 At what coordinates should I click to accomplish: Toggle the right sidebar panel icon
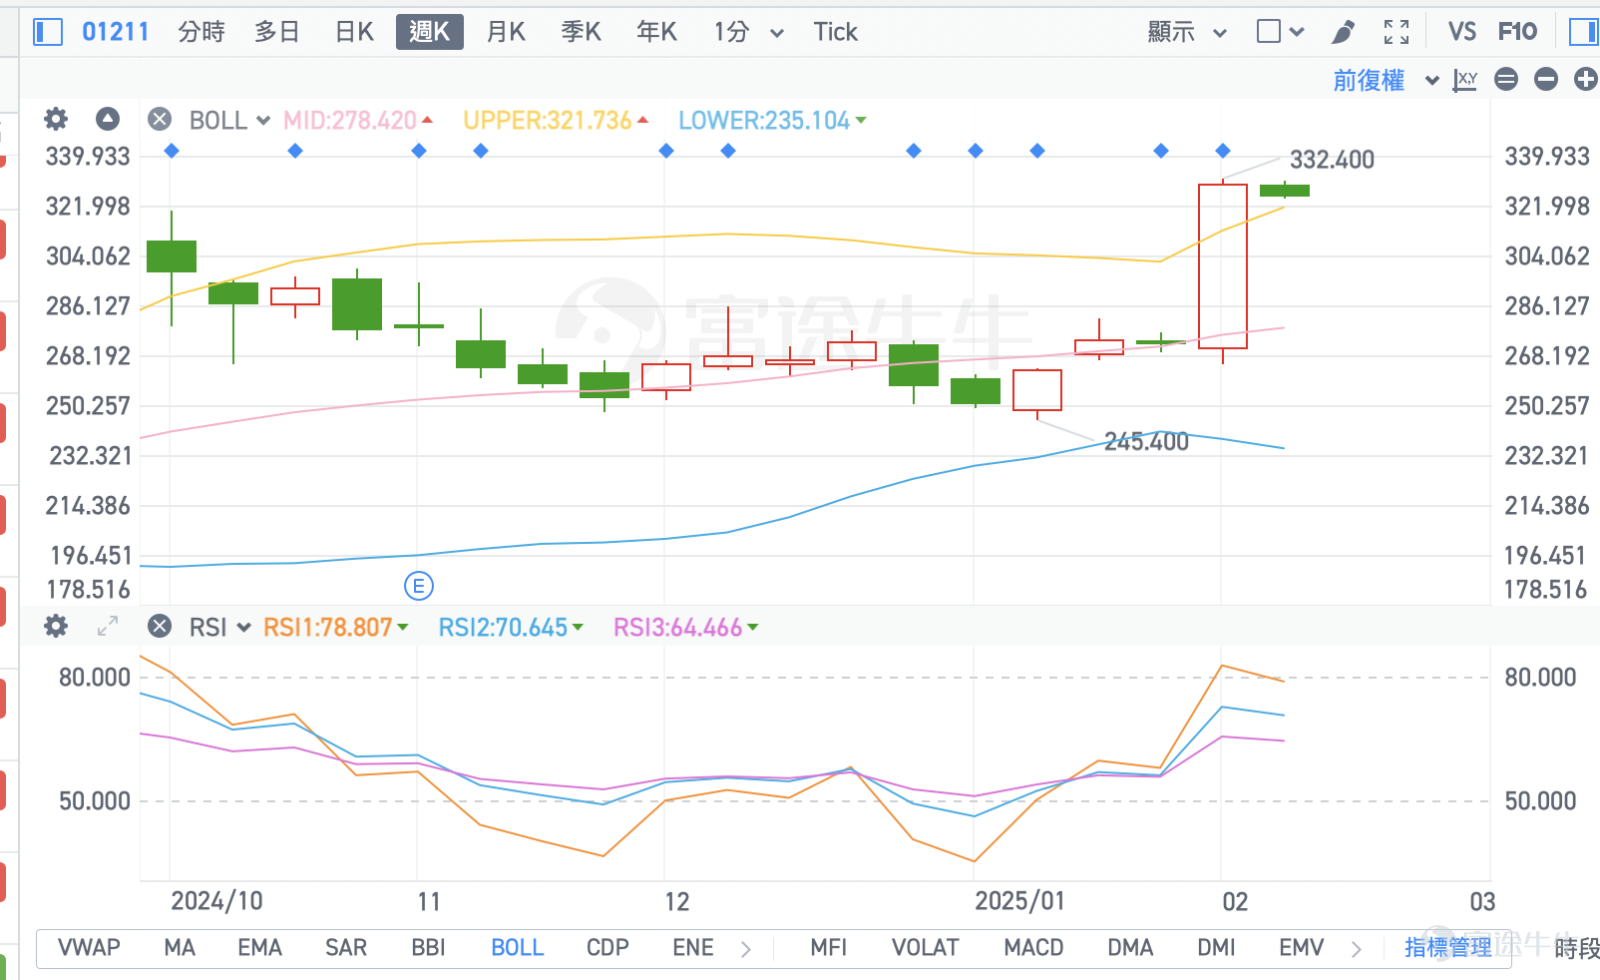1584,32
